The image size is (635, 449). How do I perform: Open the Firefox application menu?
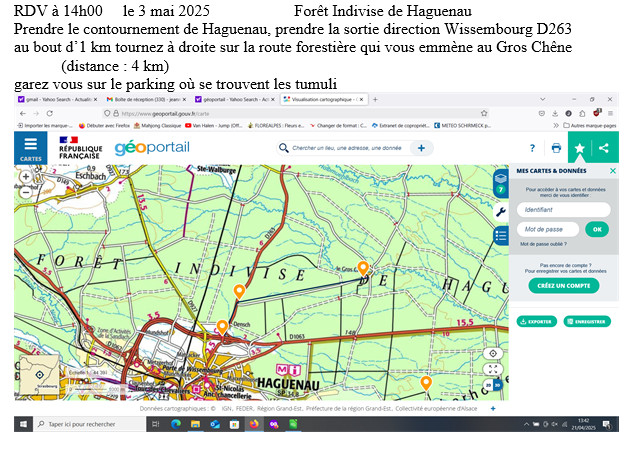click(x=610, y=114)
